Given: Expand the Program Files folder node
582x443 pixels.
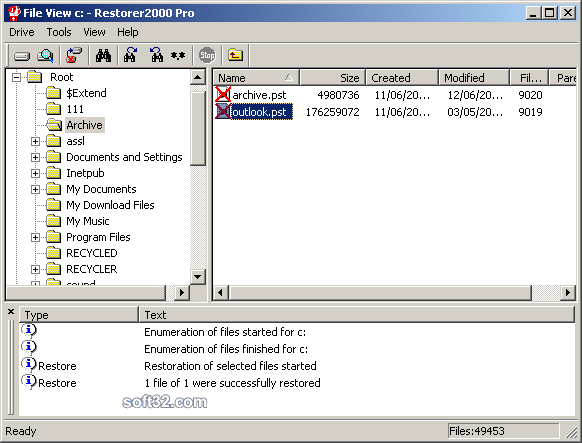Looking at the screenshot, I should point(35,237).
